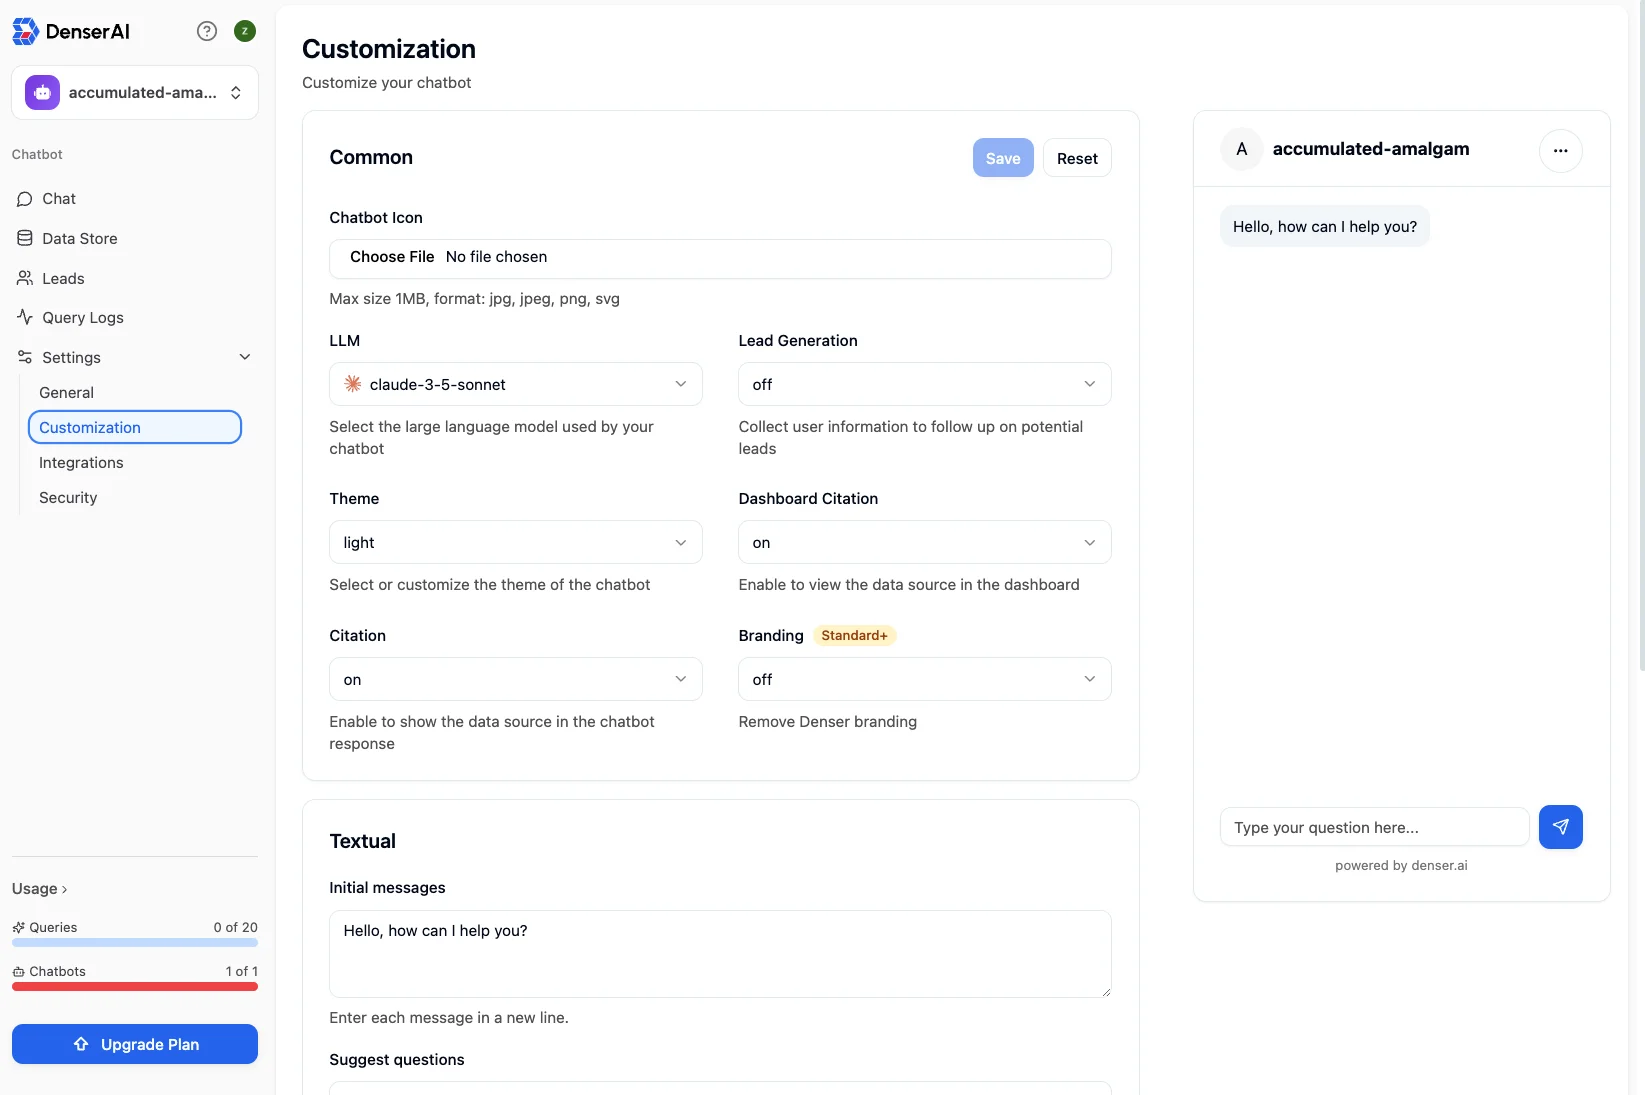Open the Chat section in sidebar

click(x=58, y=198)
